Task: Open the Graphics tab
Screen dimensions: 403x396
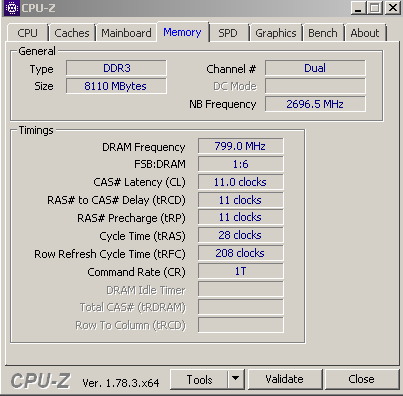Action: [276, 33]
